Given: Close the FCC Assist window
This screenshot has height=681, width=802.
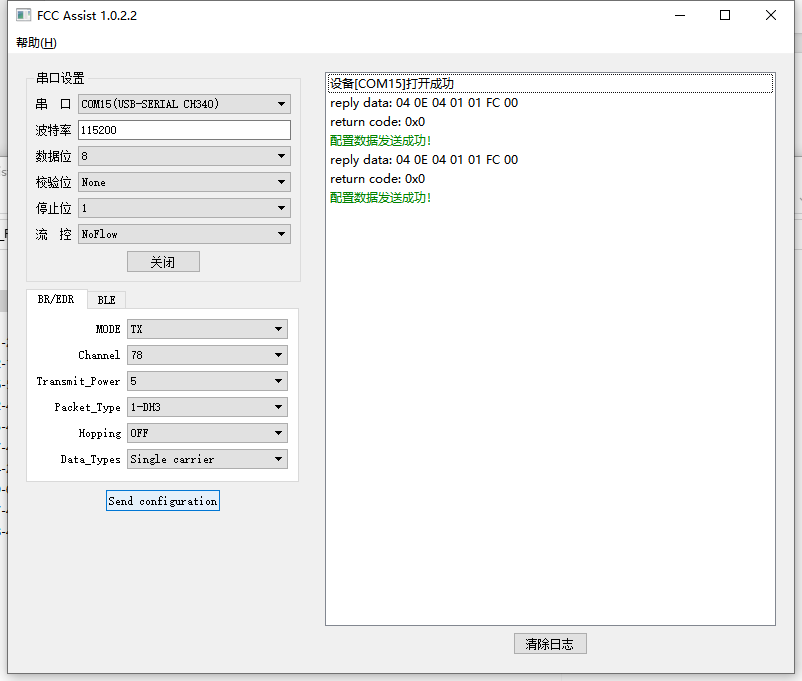Looking at the screenshot, I should [771, 15].
